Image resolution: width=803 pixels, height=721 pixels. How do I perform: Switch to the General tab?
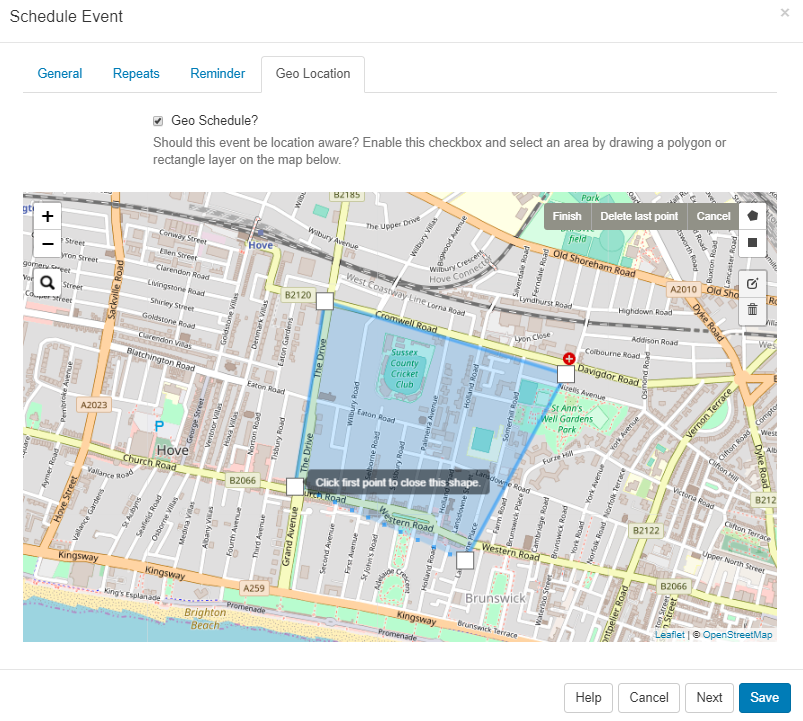[x=60, y=74]
